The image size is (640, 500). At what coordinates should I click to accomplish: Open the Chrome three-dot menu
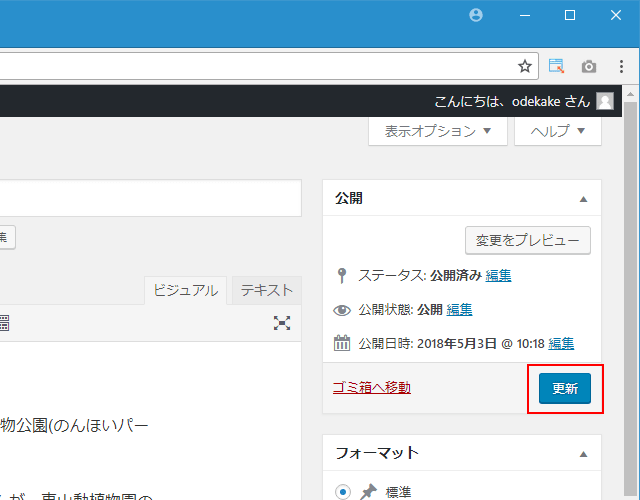tap(619, 66)
